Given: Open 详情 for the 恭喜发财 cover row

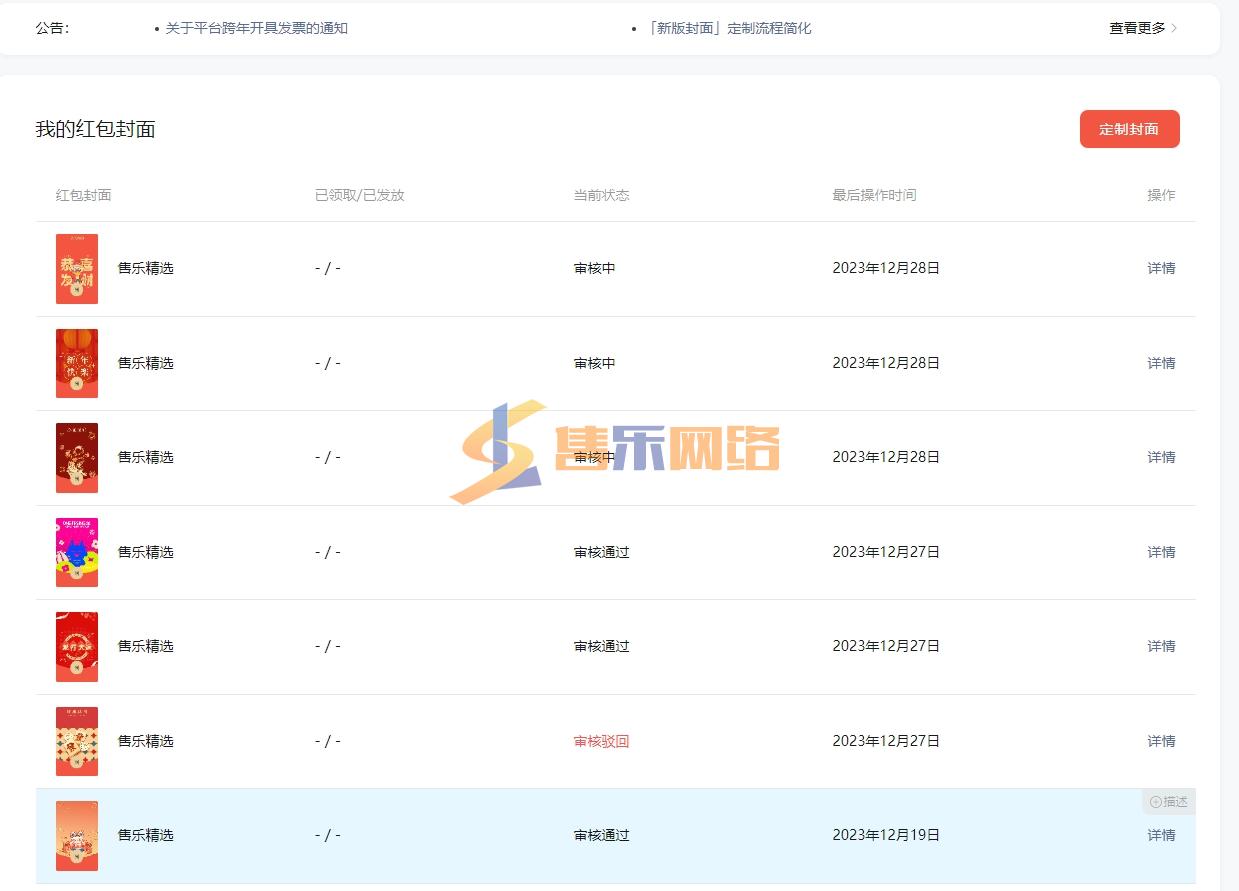Looking at the screenshot, I should 1161,268.
